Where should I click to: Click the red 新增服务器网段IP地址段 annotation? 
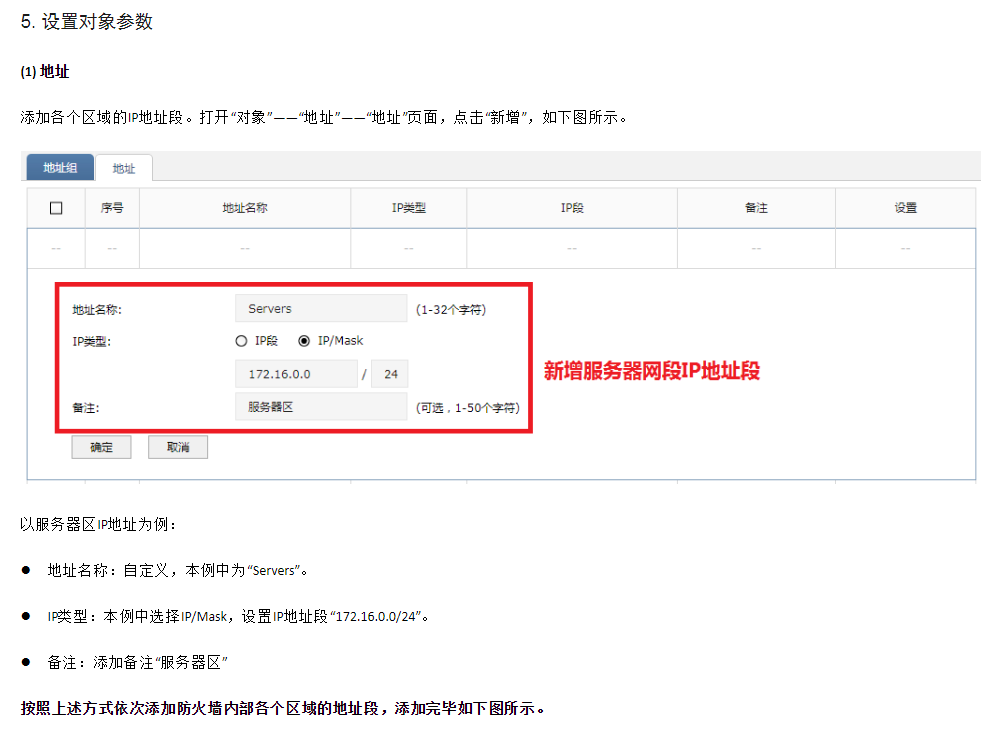[651, 371]
